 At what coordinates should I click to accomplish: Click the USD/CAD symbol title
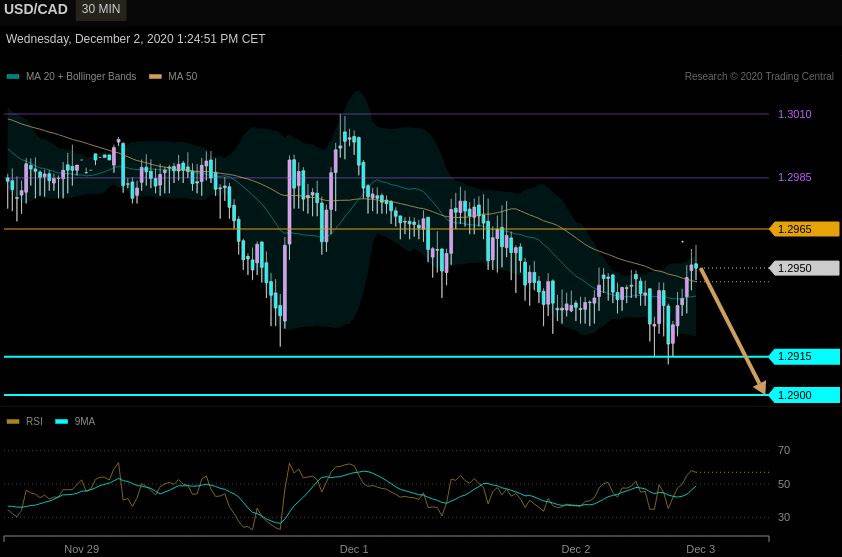[36, 9]
